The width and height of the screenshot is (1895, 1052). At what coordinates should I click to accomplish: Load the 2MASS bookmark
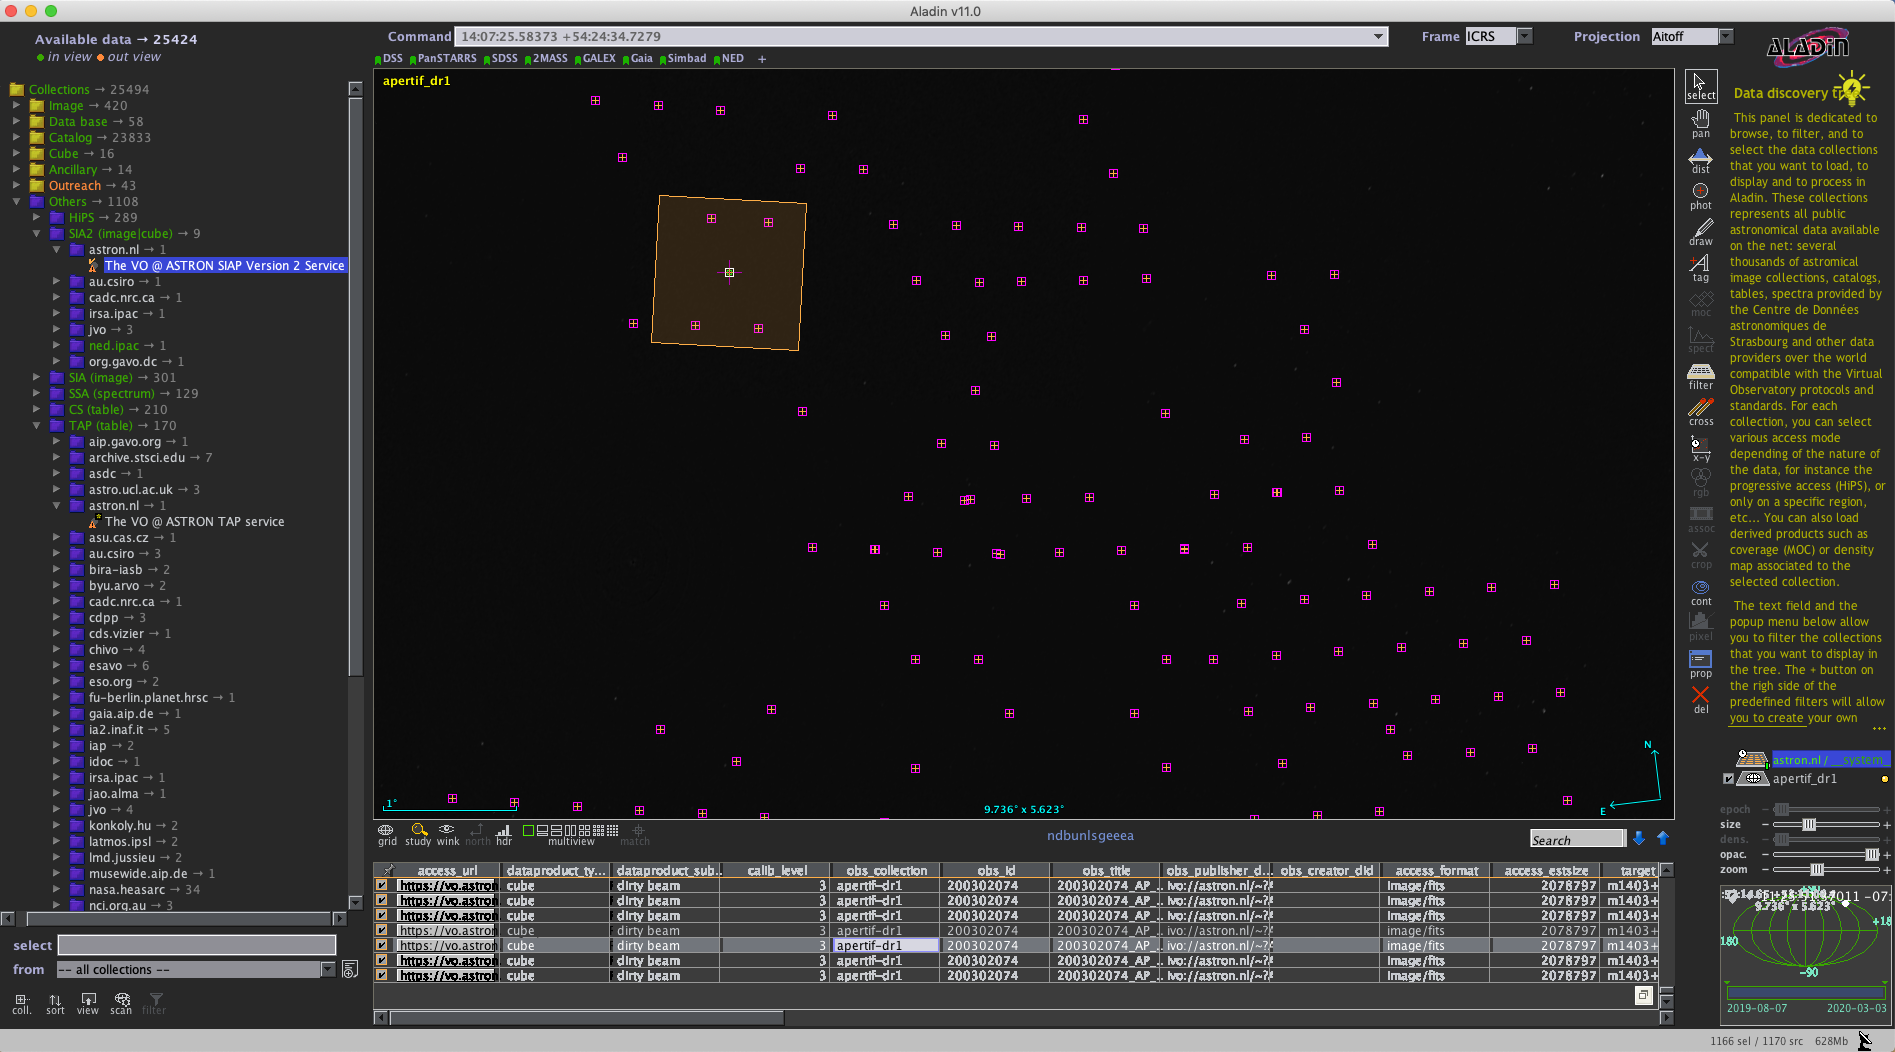(546, 59)
